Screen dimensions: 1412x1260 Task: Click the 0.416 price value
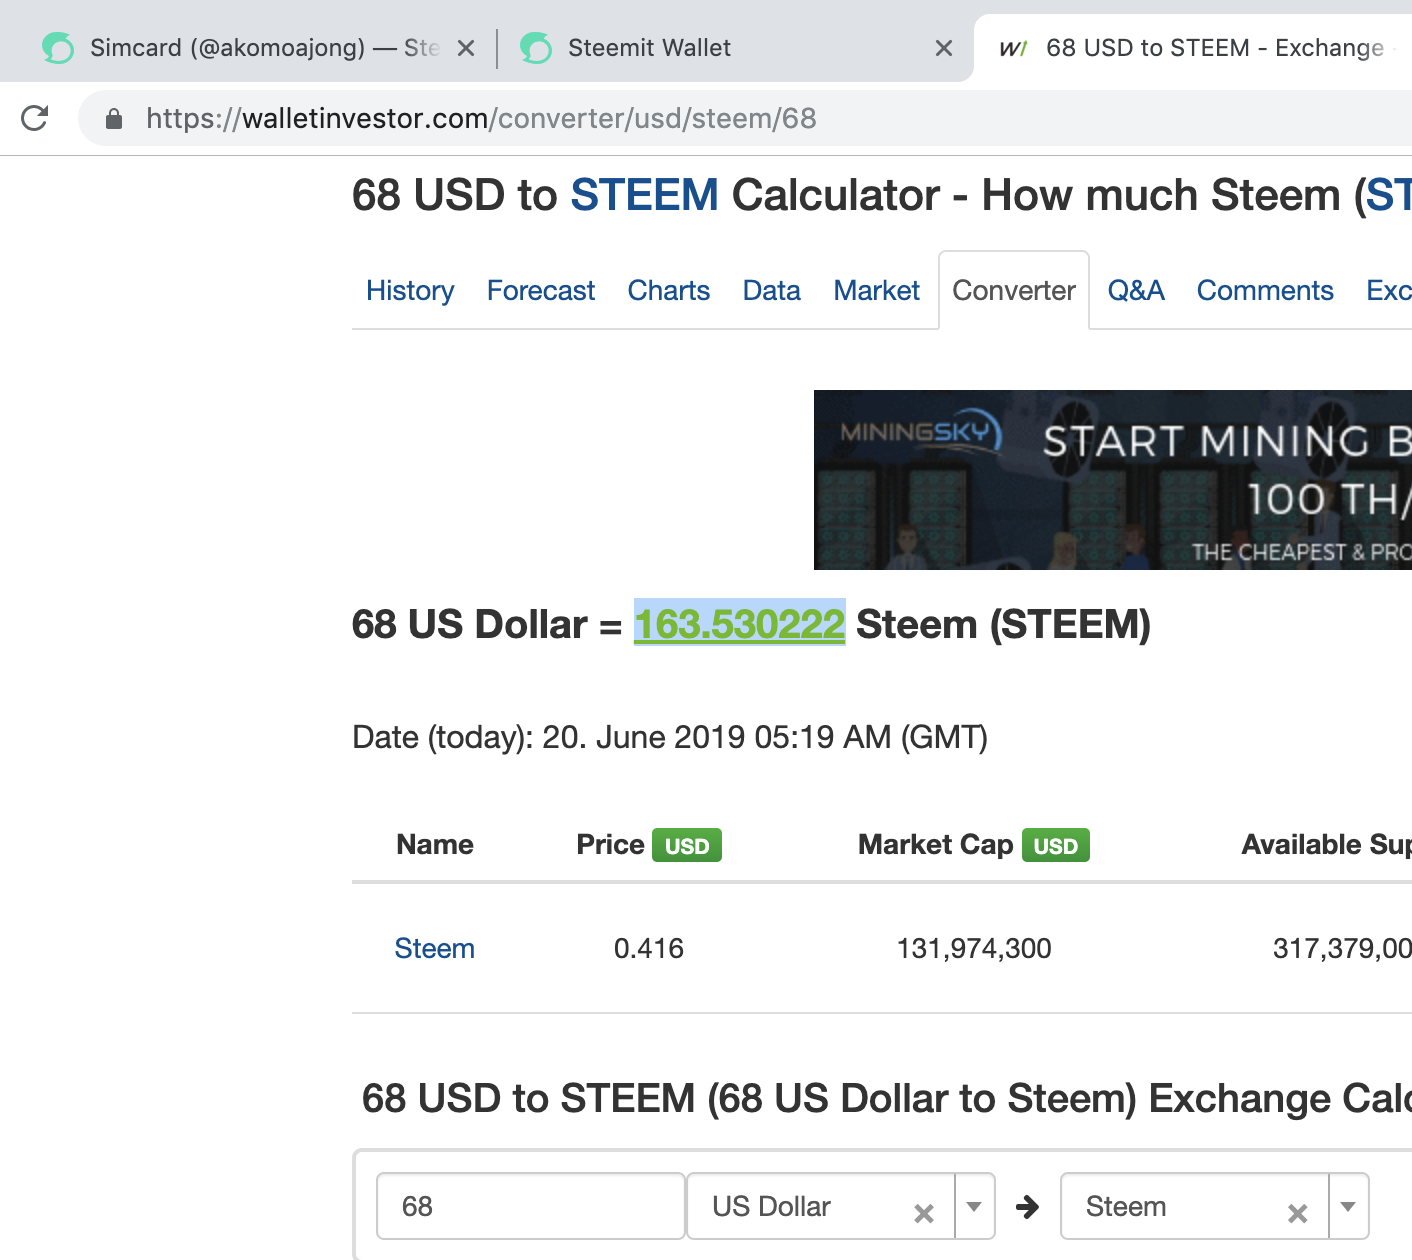click(x=649, y=948)
